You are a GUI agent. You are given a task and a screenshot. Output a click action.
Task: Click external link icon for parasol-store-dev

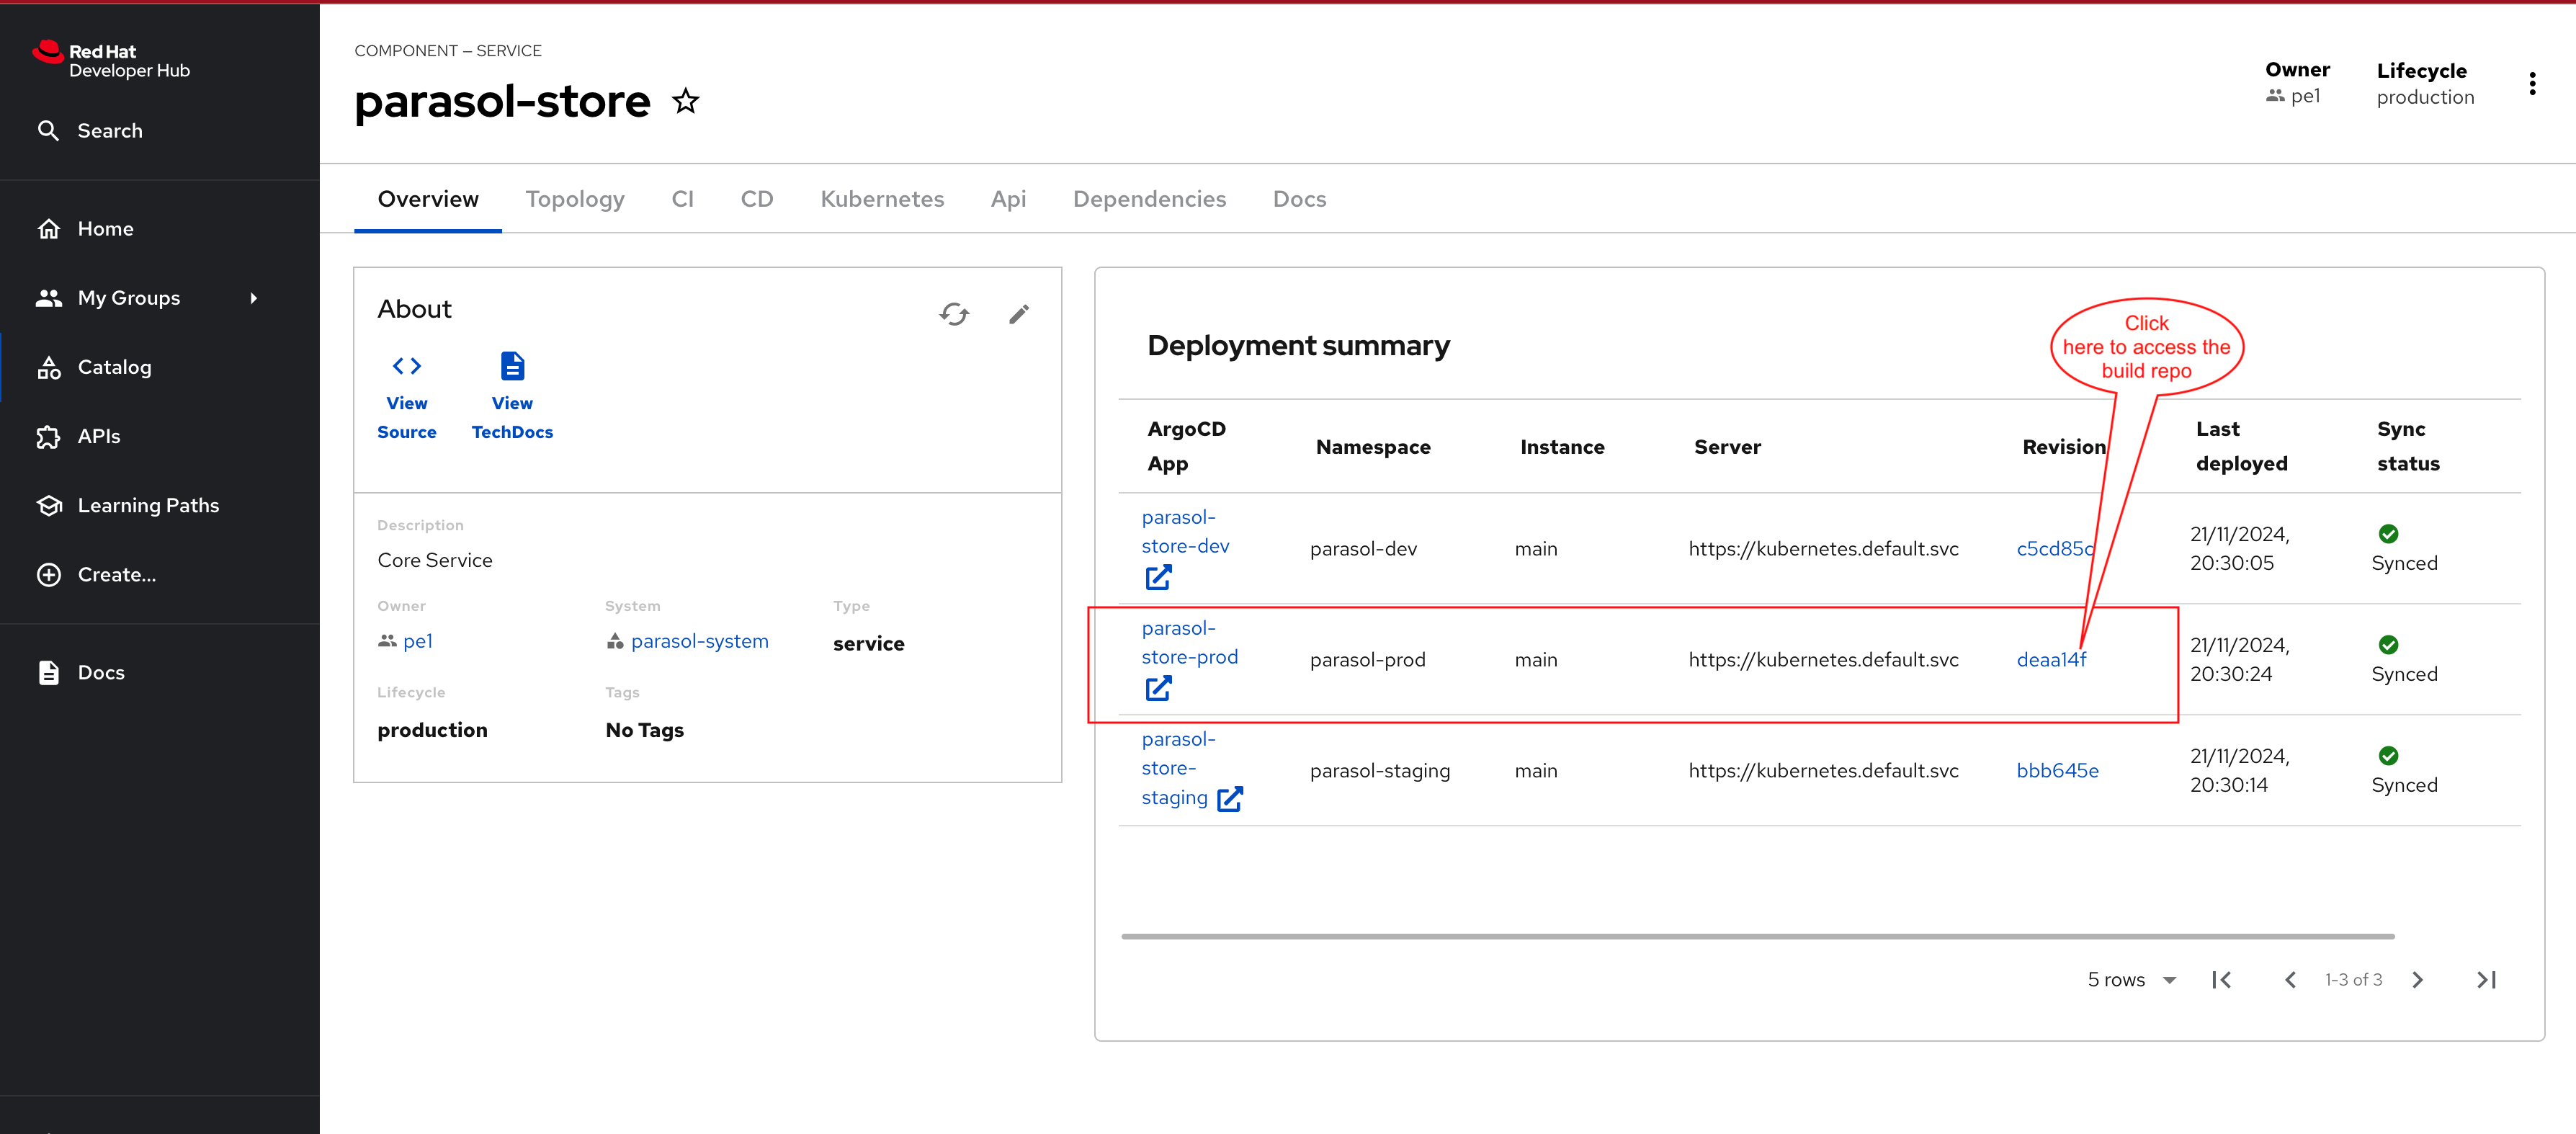pyautogui.click(x=1158, y=577)
